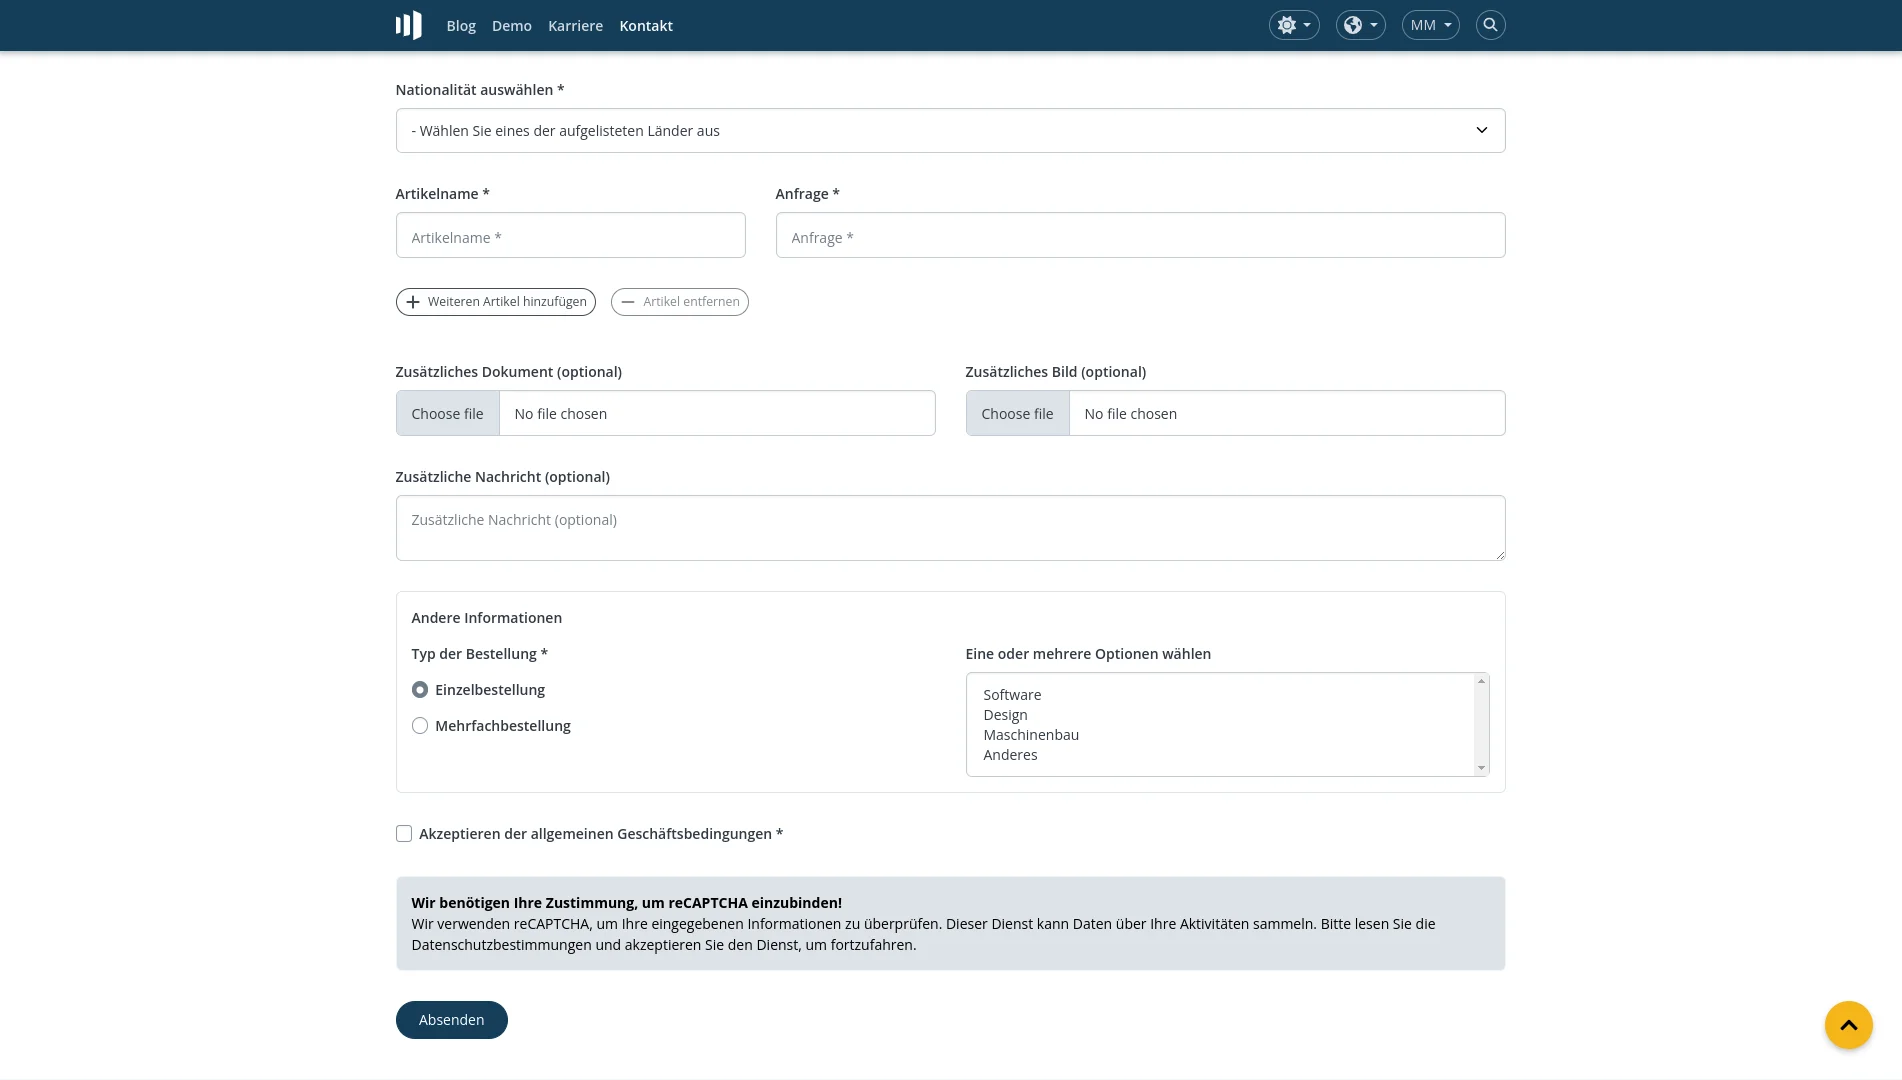Open the search magnifier icon
Image resolution: width=1902 pixels, height=1080 pixels.
tap(1490, 25)
